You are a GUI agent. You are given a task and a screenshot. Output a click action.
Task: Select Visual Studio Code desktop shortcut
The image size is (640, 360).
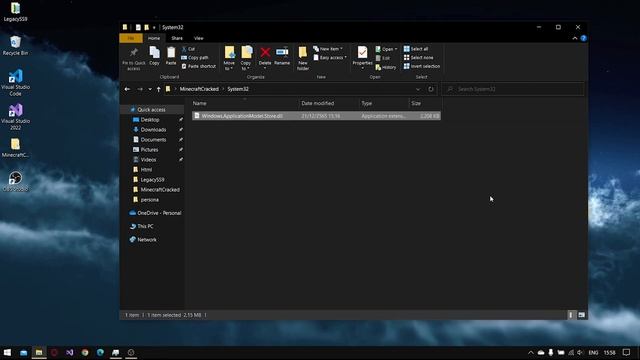(16, 83)
